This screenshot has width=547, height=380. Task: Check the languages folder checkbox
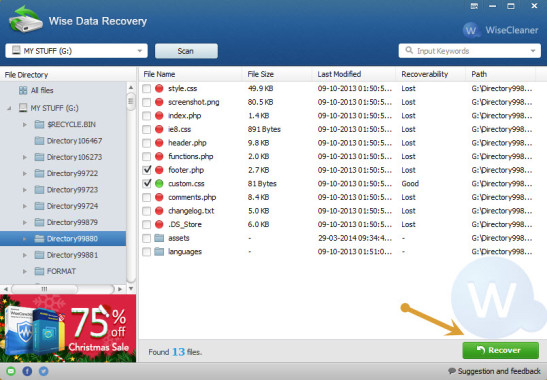pyautogui.click(x=147, y=252)
